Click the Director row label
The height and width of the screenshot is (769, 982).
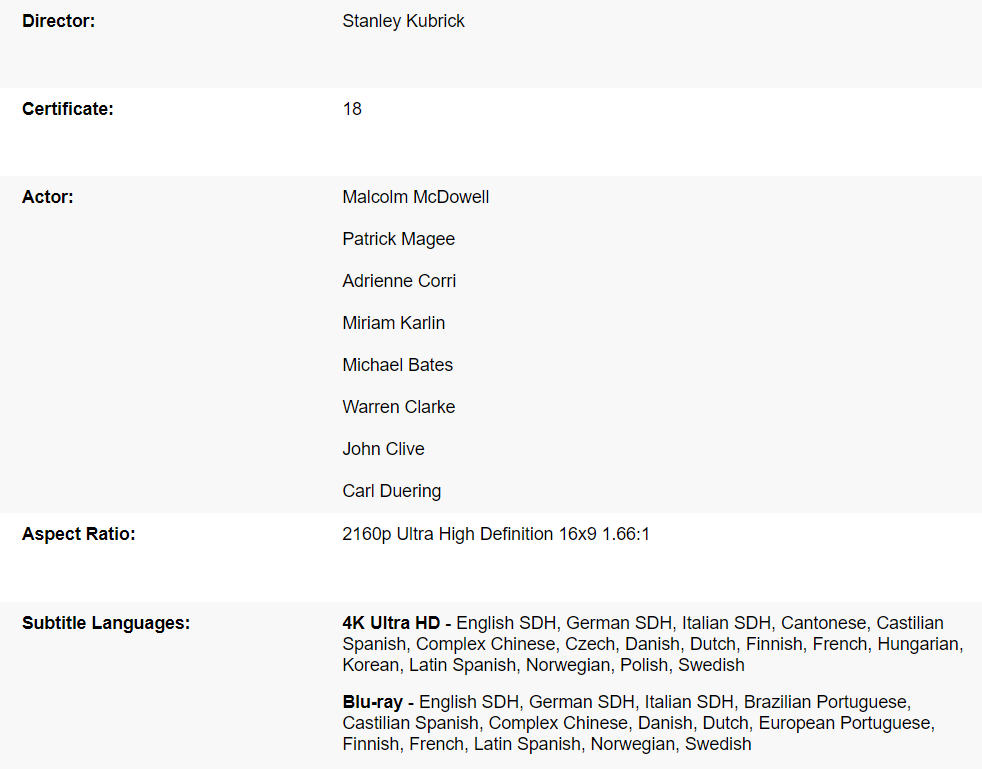coord(58,21)
